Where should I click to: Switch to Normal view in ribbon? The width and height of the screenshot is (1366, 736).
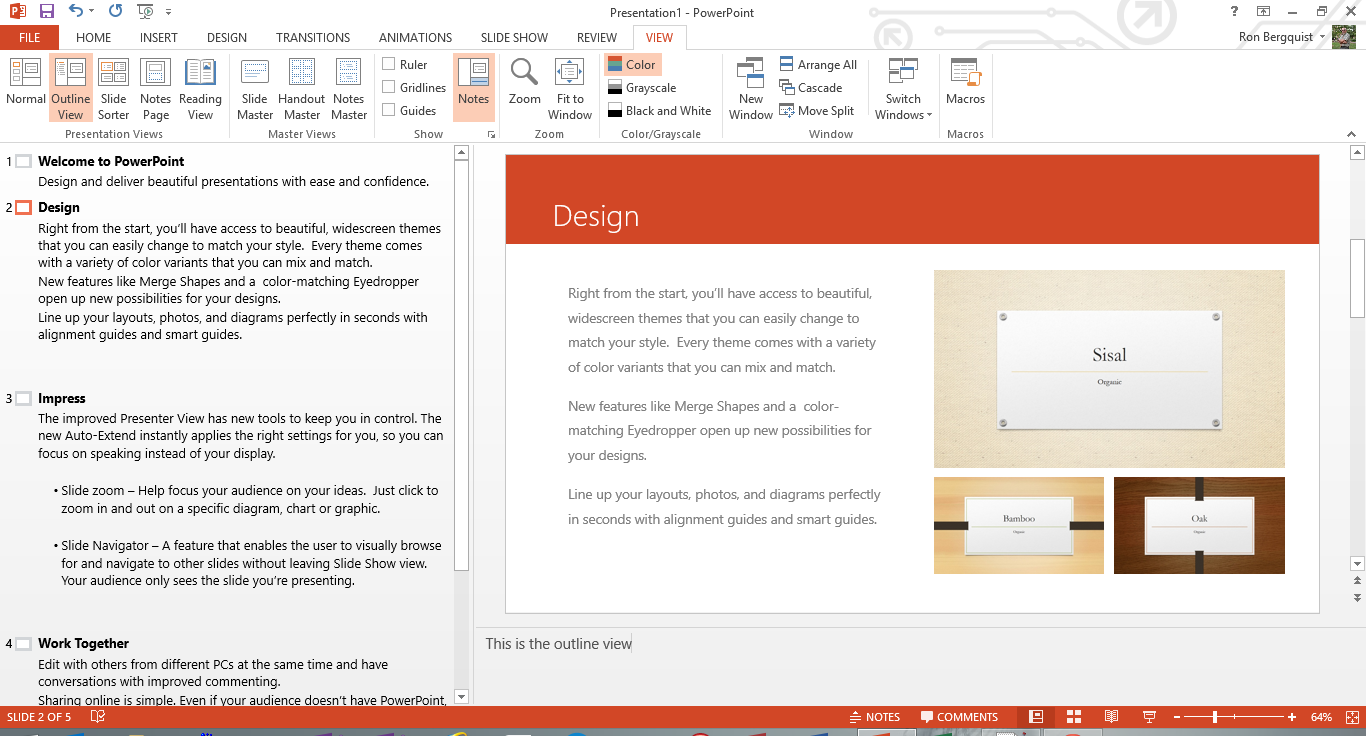[25, 82]
